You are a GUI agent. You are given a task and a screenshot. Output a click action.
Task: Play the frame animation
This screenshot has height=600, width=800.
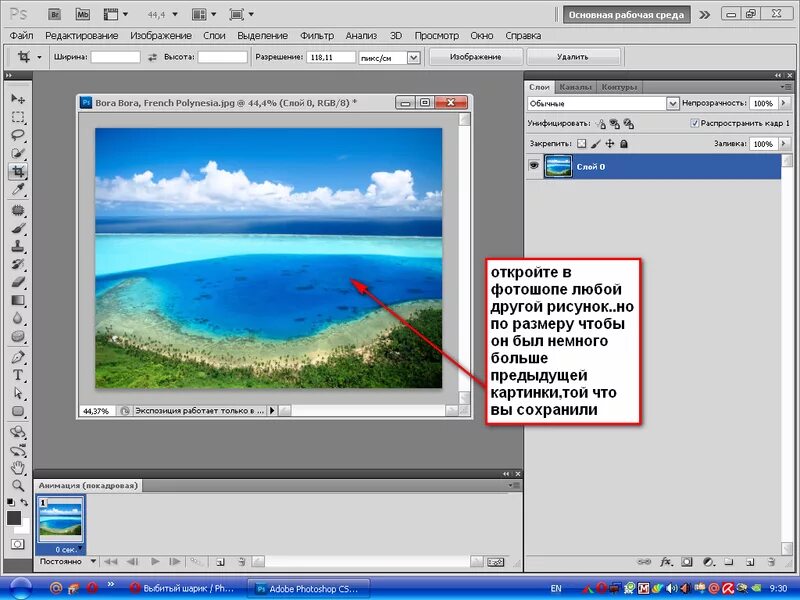click(155, 561)
